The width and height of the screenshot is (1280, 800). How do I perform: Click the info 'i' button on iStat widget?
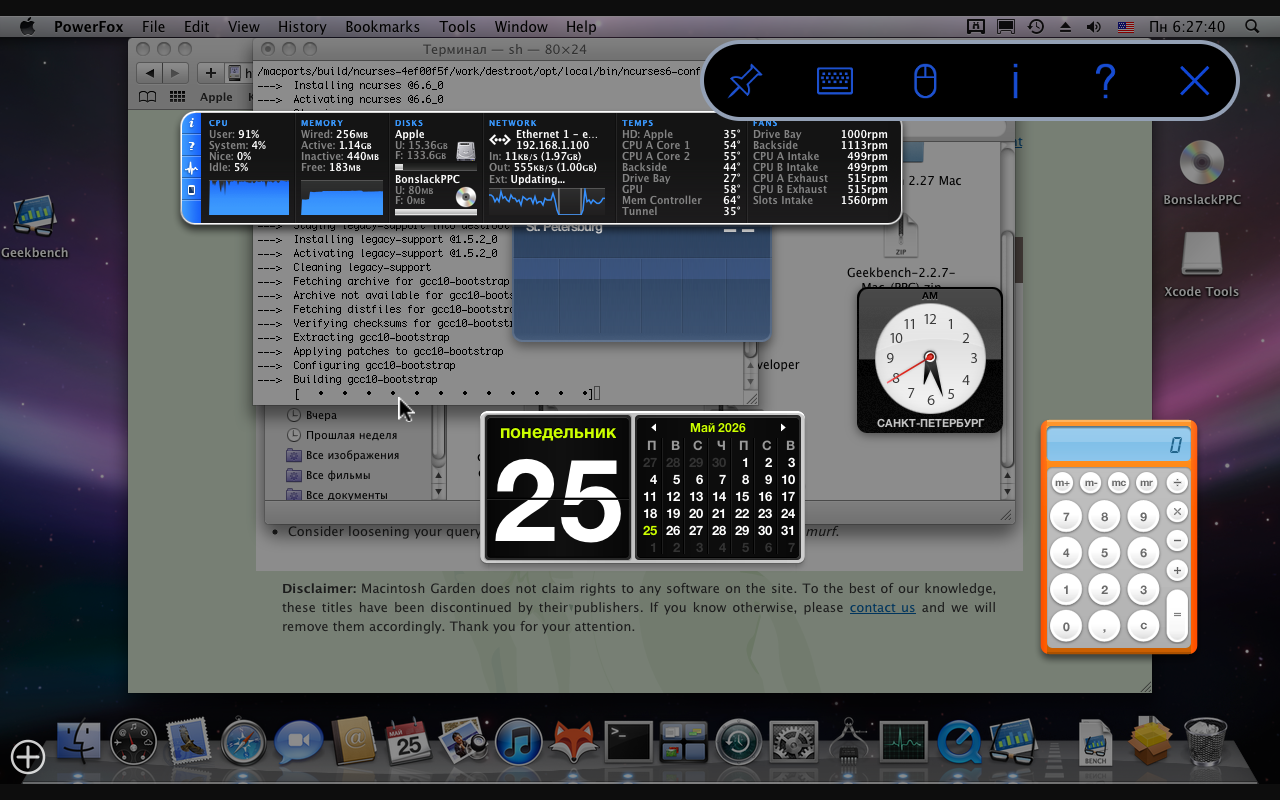coord(191,124)
